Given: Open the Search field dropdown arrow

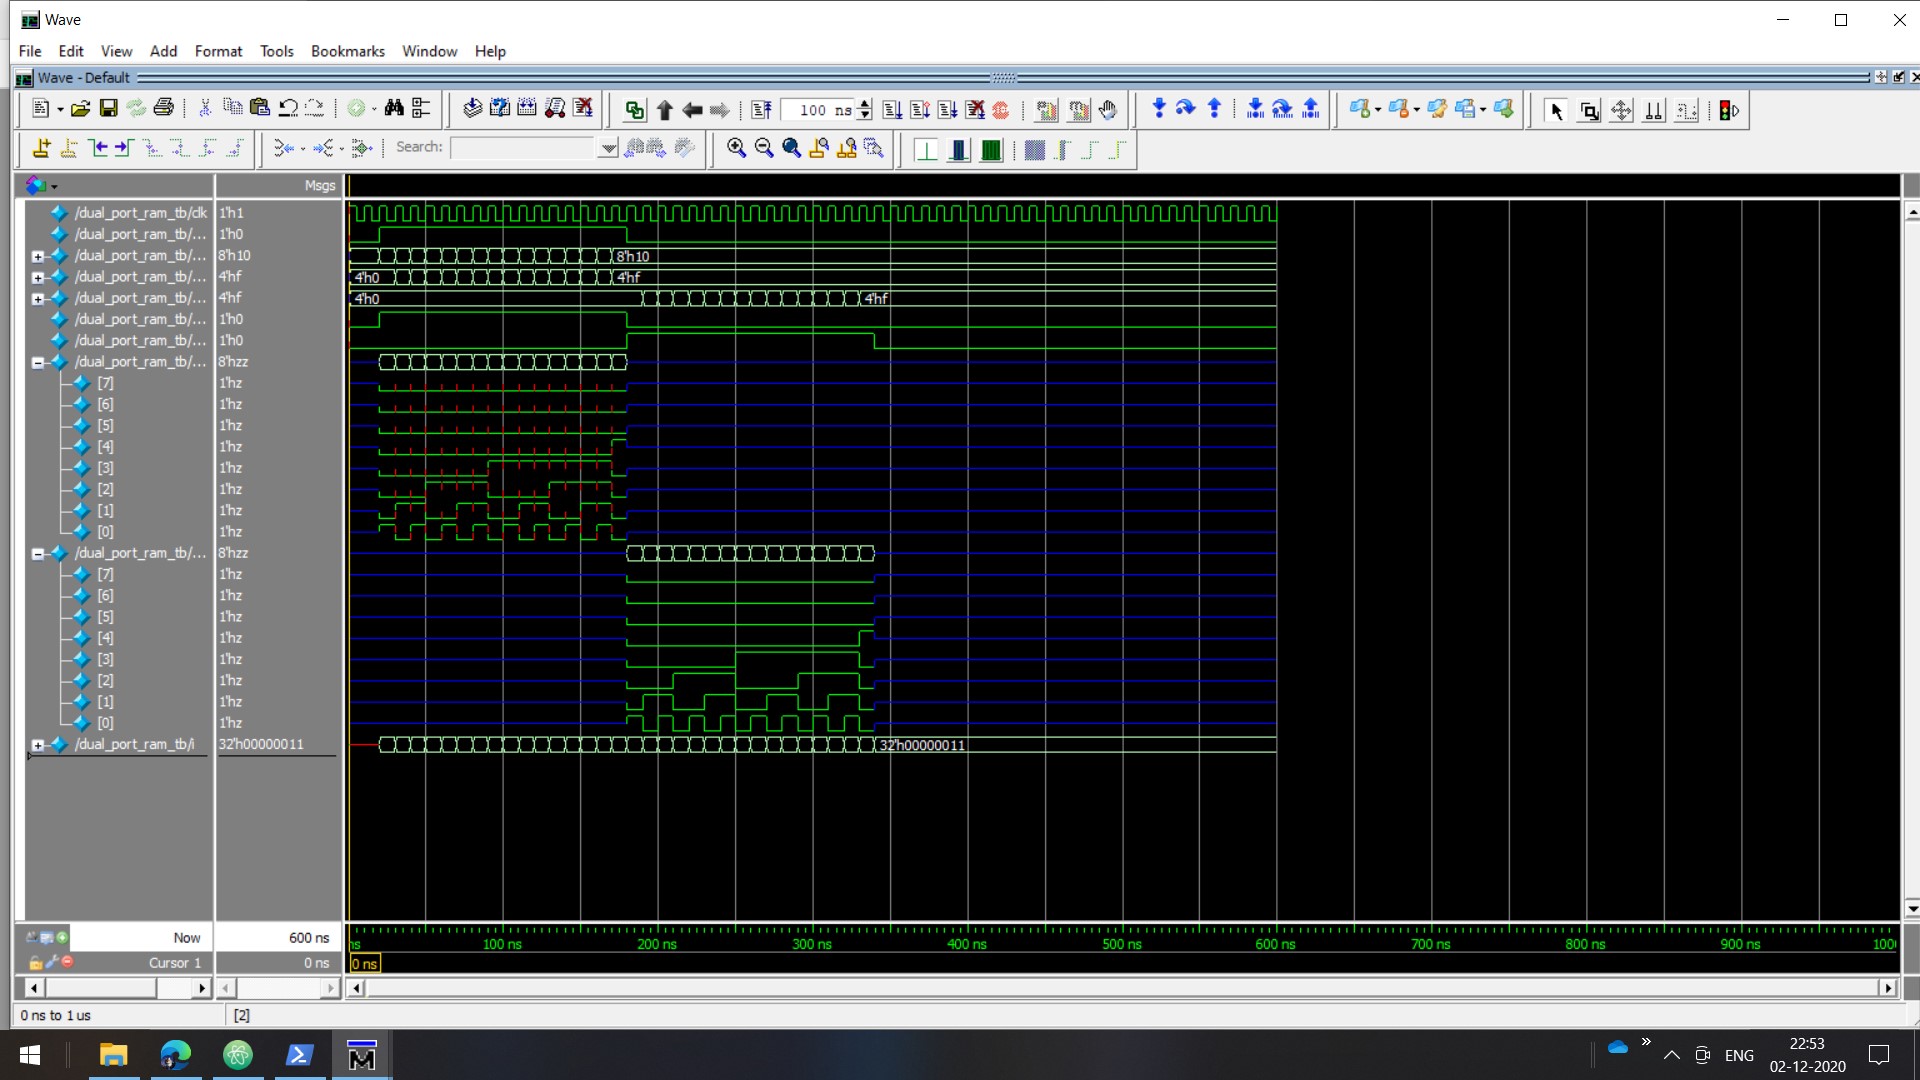Looking at the screenshot, I should pyautogui.click(x=607, y=148).
